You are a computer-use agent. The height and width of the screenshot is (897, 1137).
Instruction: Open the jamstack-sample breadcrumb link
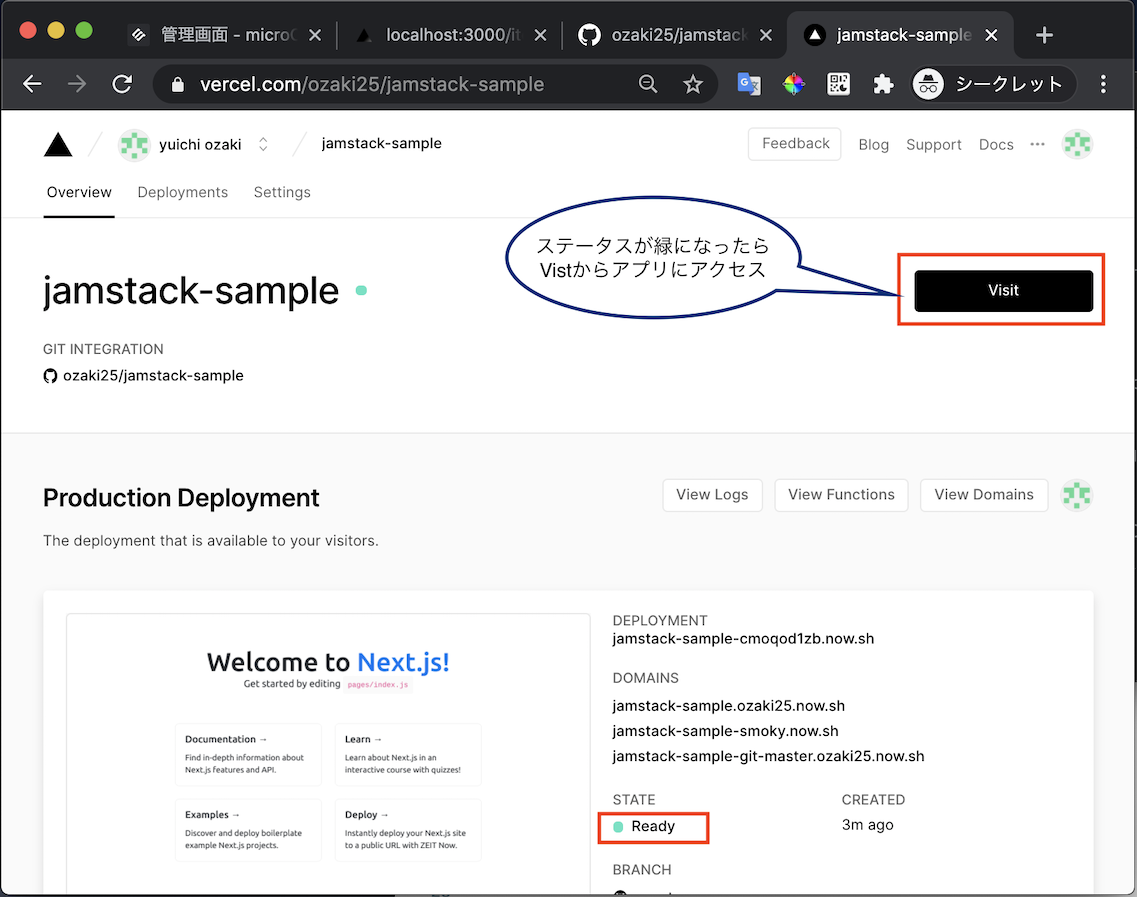coord(381,144)
